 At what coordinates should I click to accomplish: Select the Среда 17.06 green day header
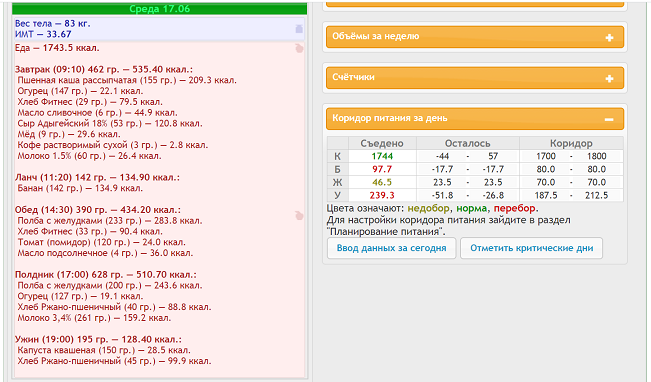coord(159,9)
